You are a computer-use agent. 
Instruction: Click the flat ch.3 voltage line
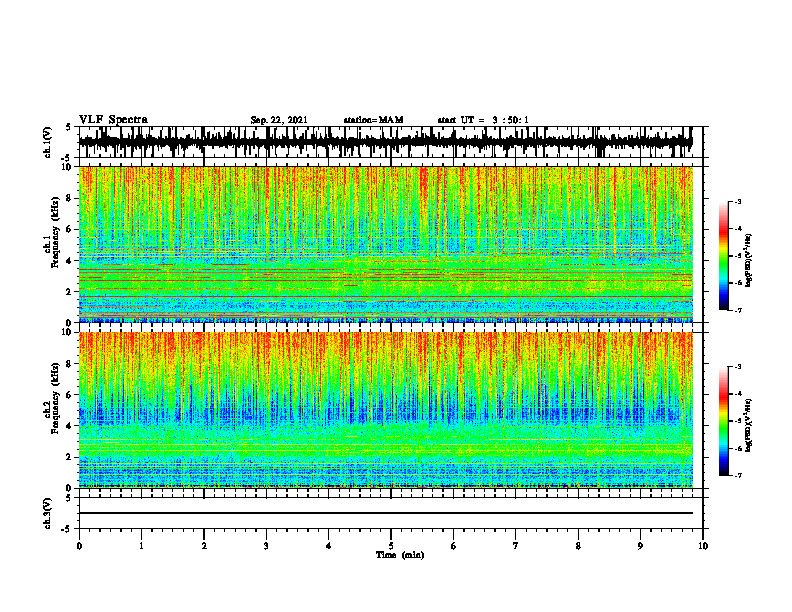(385, 513)
